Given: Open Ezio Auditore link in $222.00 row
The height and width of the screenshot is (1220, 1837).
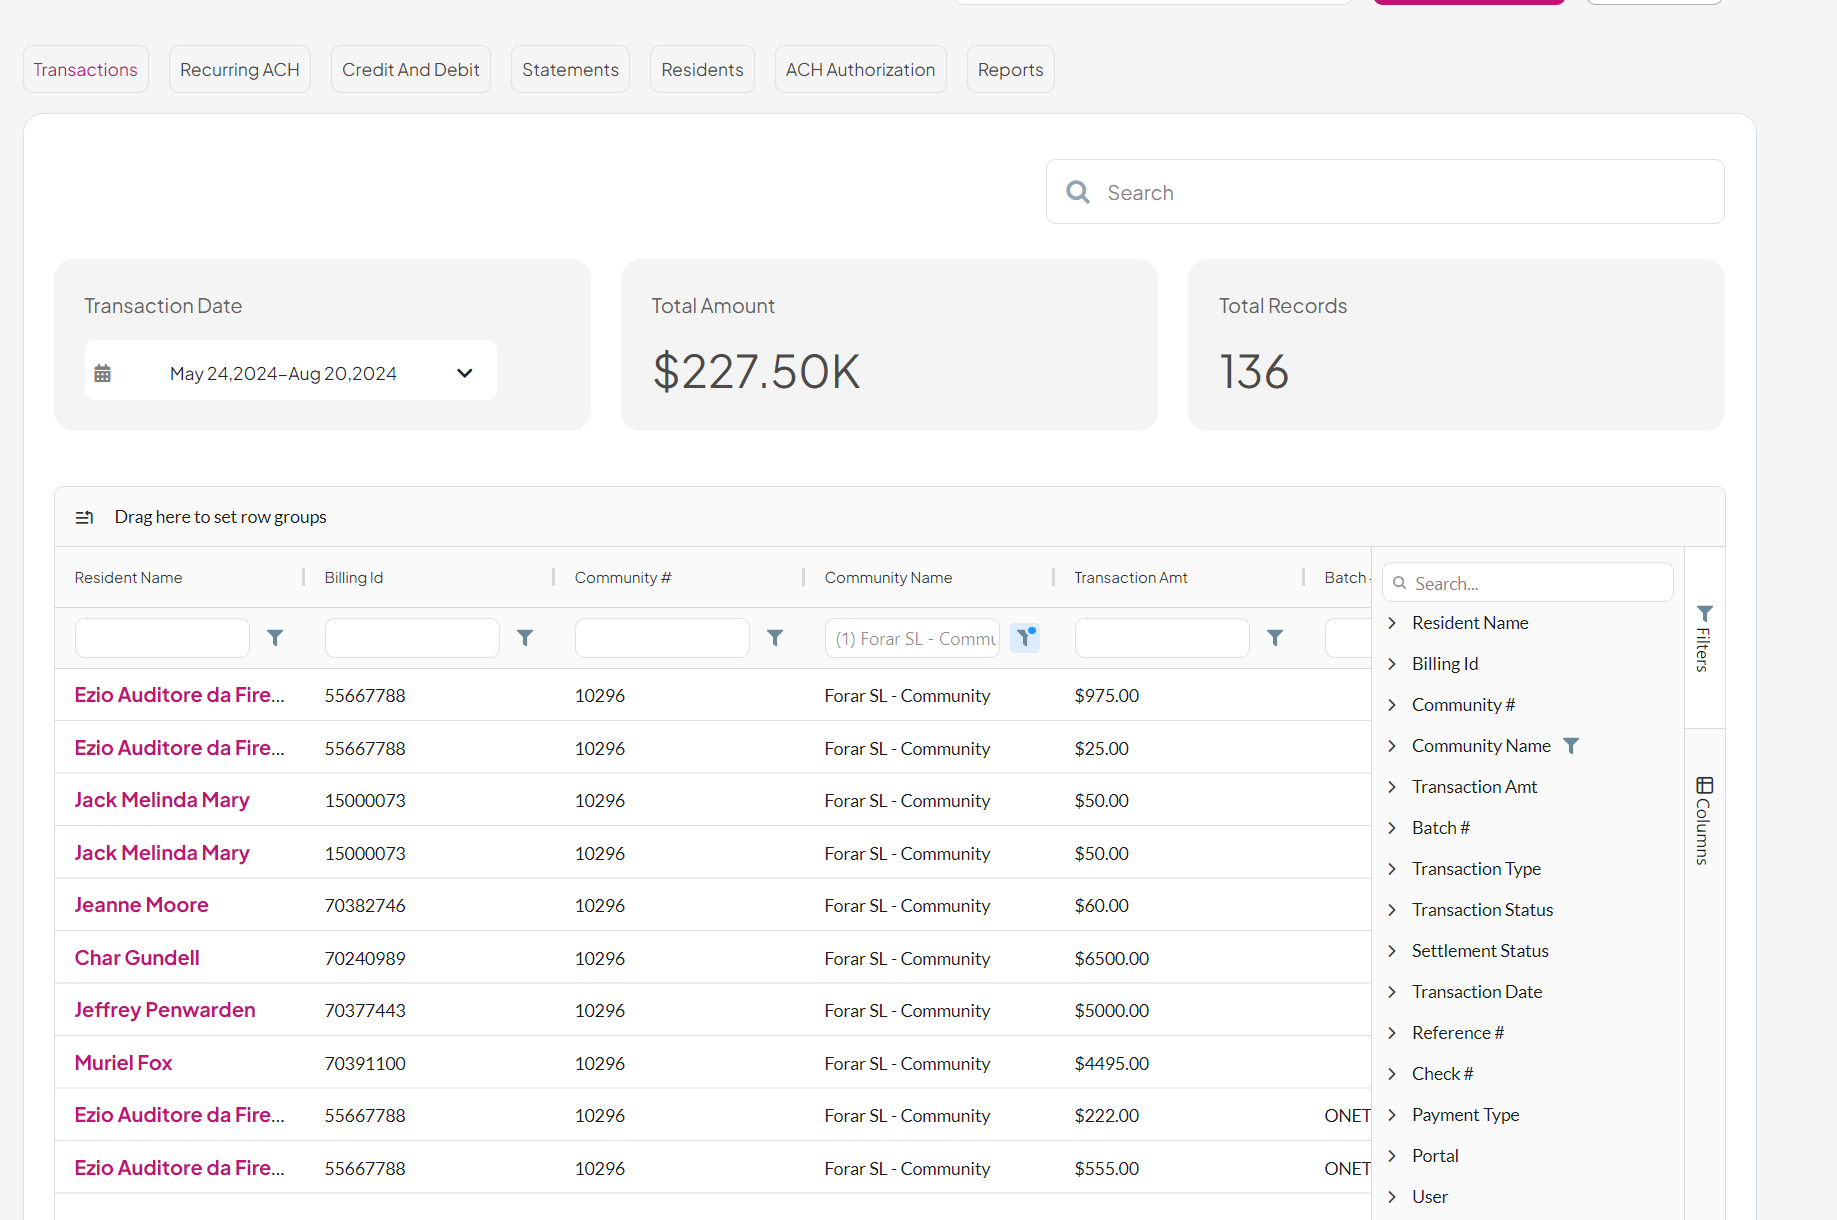Looking at the screenshot, I should (x=180, y=1115).
